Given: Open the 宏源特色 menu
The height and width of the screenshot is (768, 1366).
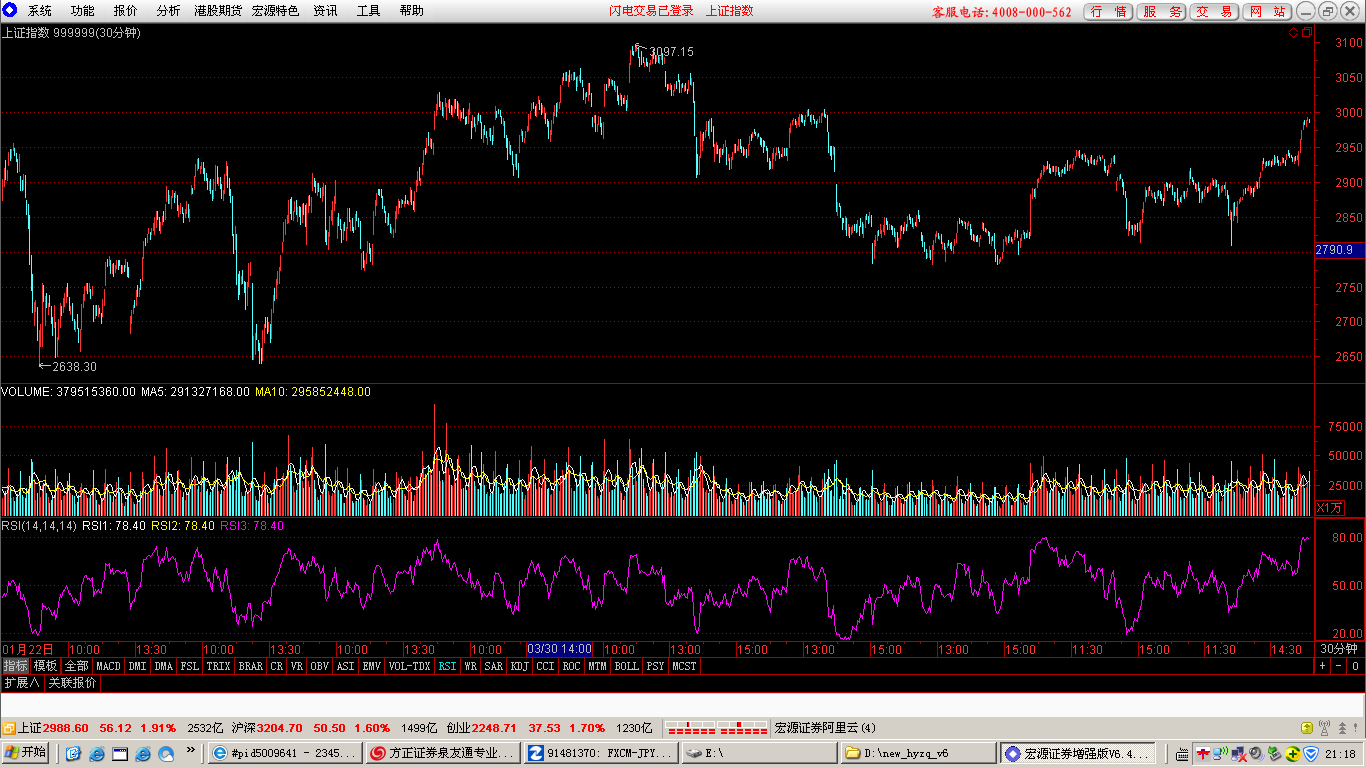Looking at the screenshot, I should (275, 11).
